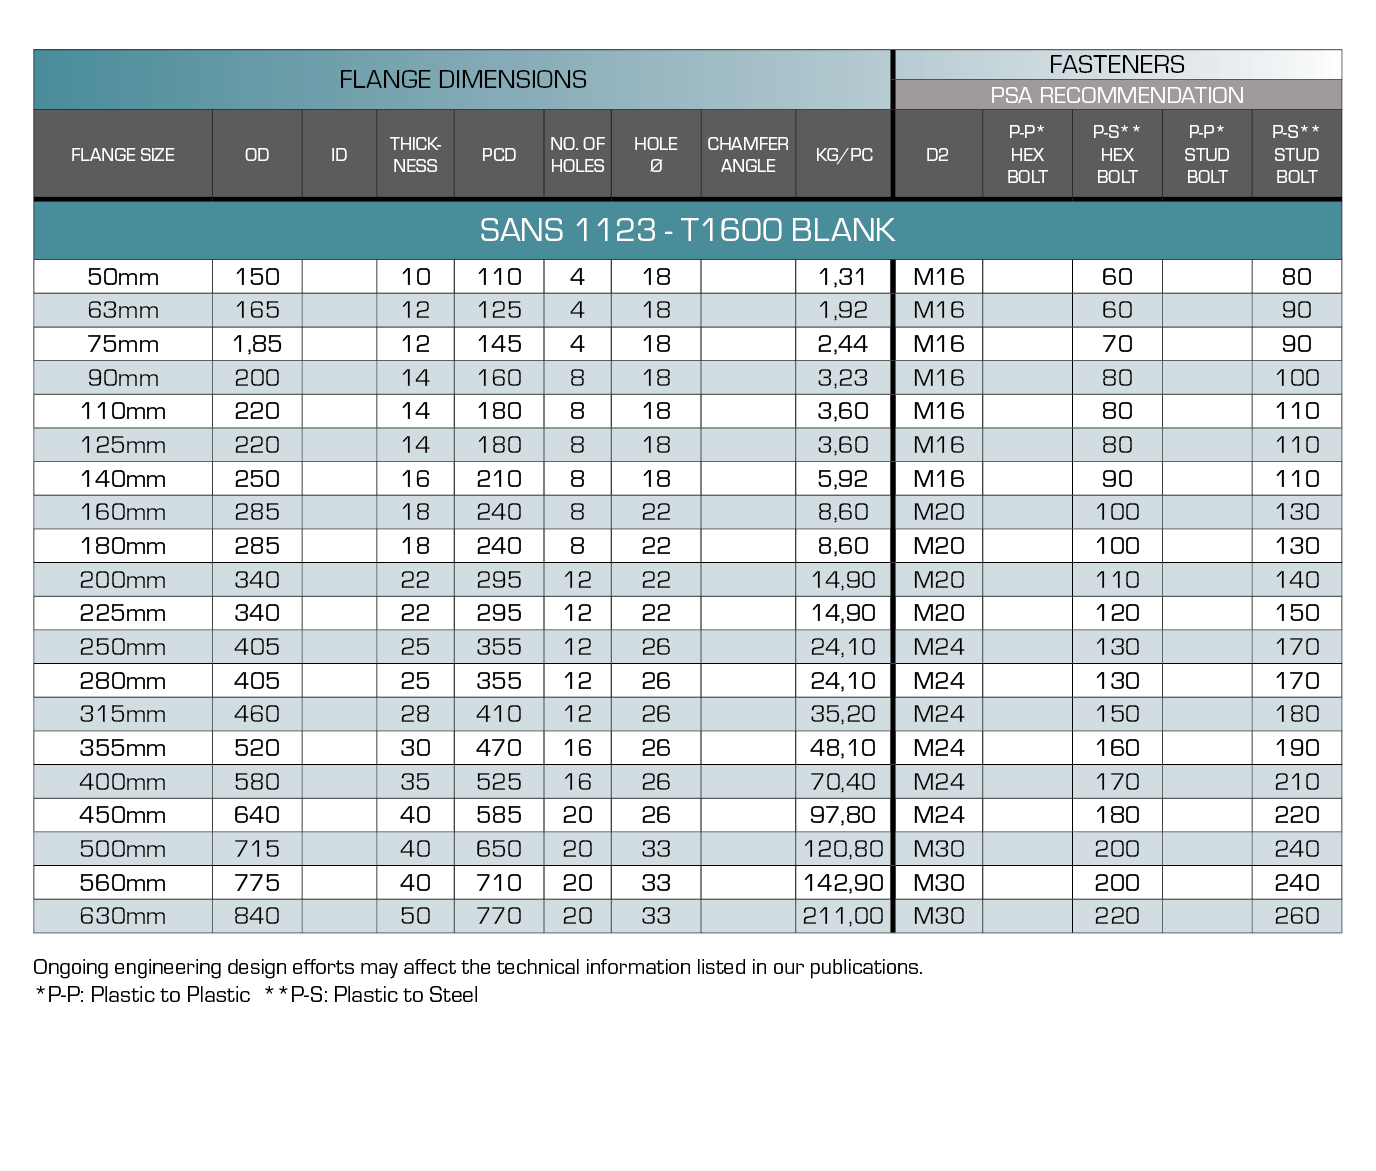Click the 630mm flange size cell
1376x1171 pixels.
pos(123,916)
